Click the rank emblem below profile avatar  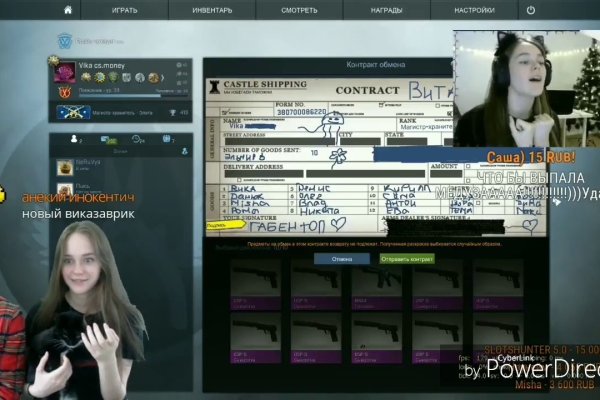tap(64, 92)
